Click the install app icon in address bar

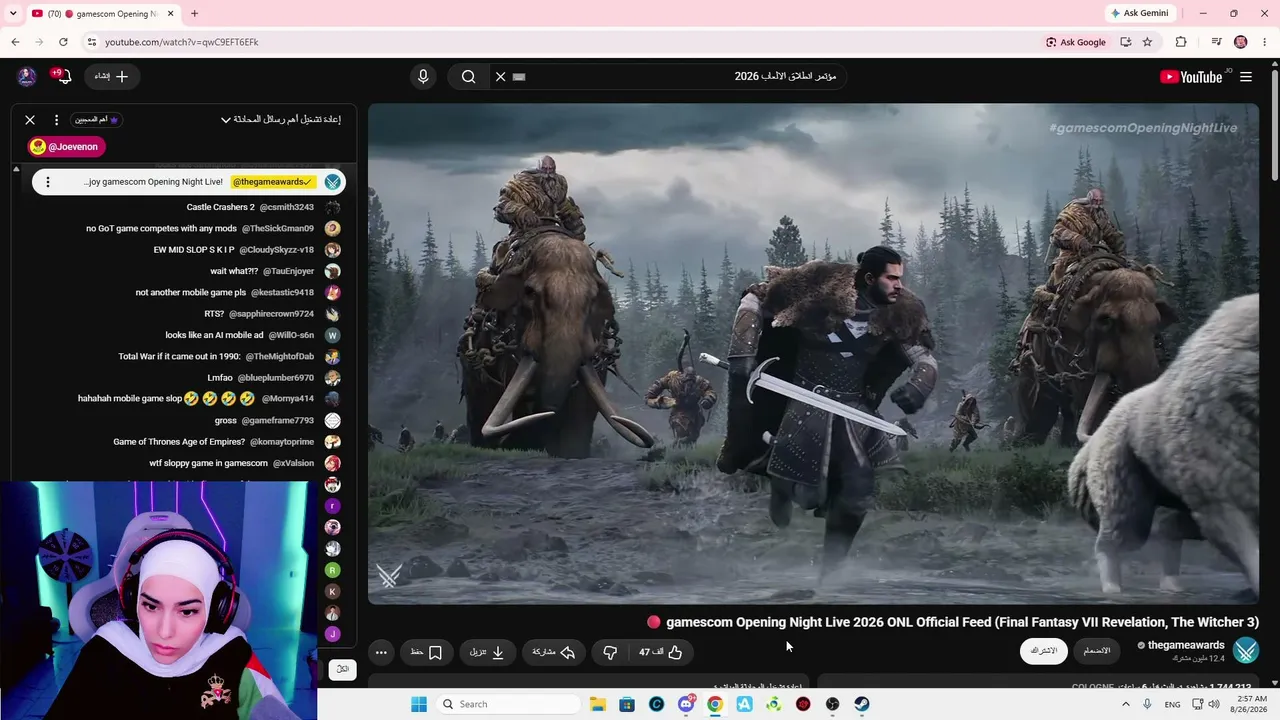1126,42
